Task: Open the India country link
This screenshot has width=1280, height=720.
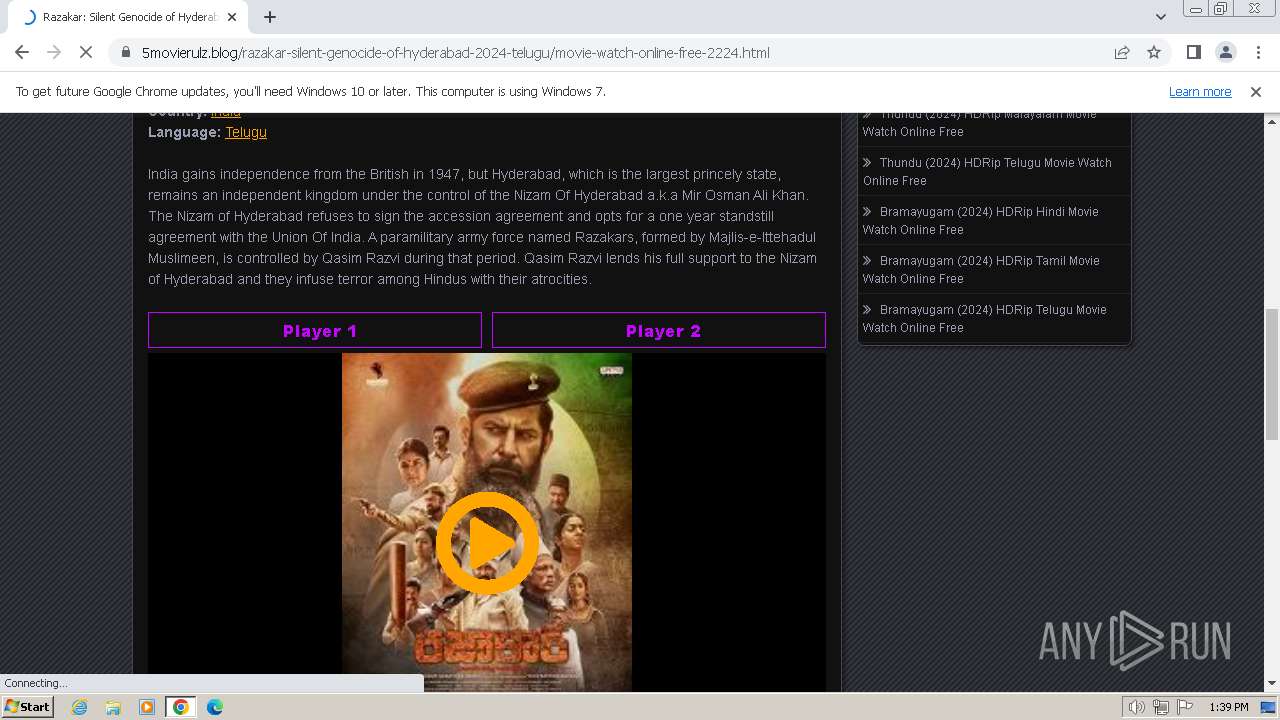Action: [226, 114]
